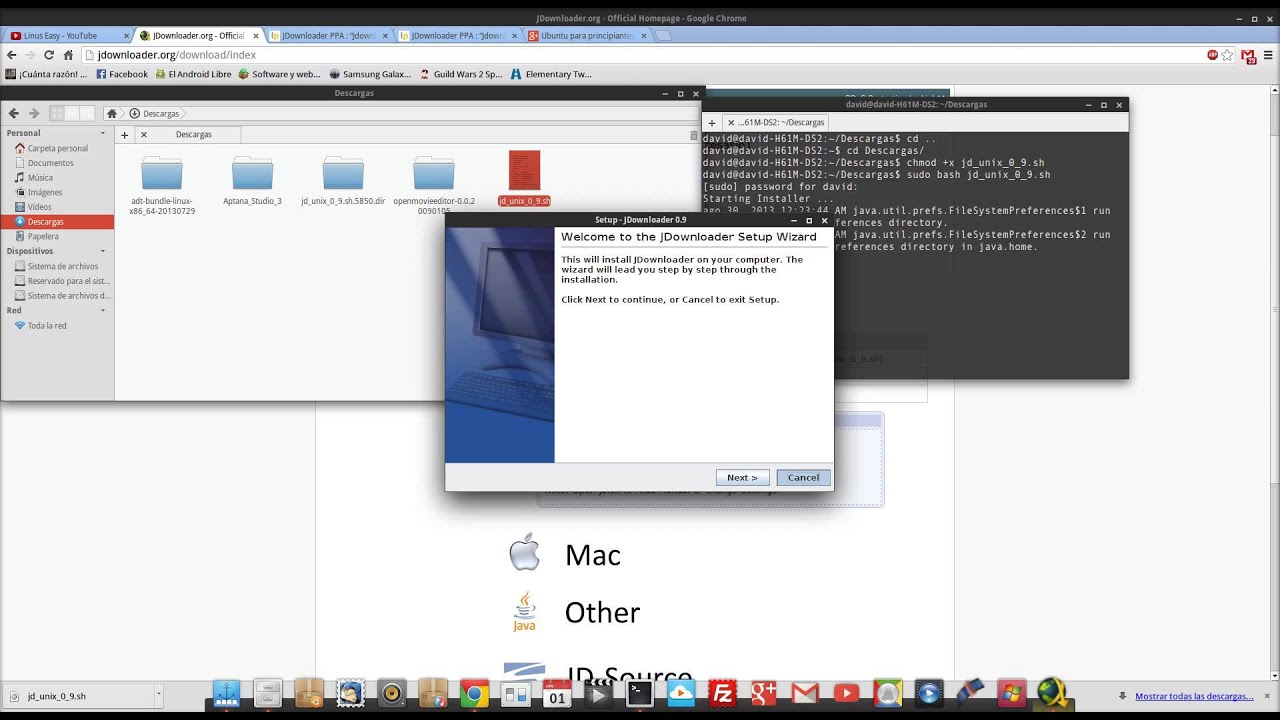Select jd_unix_0_9.sh.5850.dir folder
The width and height of the screenshot is (1280, 720).
pos(343,180)
